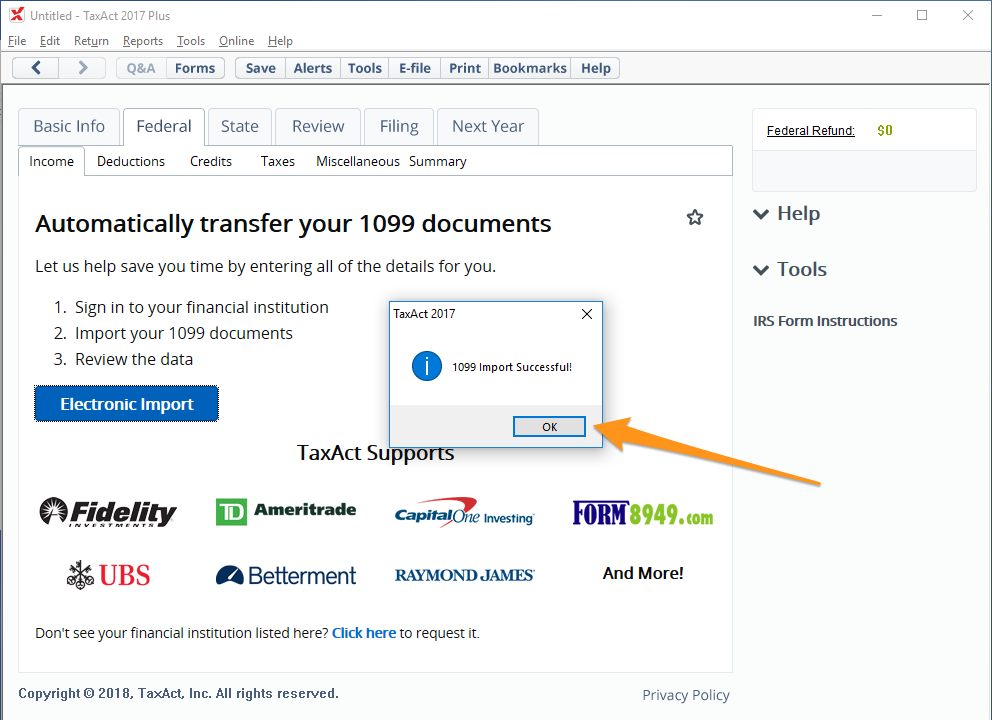Click the Federal Refund link
The image size is (992, 720).
810,131
